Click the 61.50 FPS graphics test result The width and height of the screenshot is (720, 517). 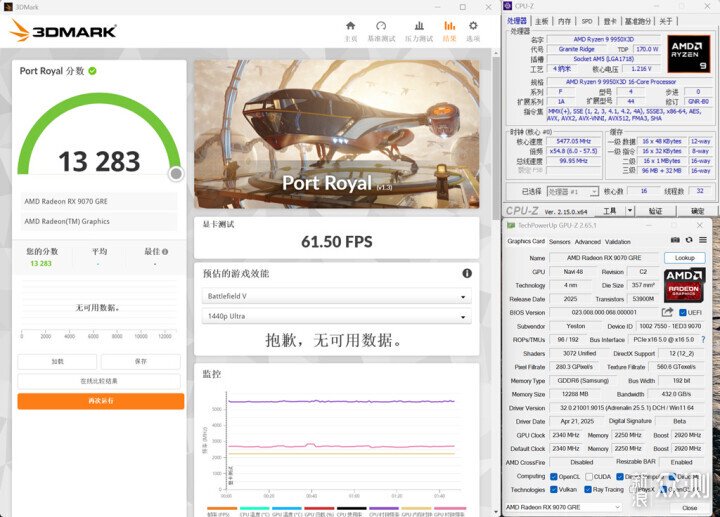(x=337, y=242)
